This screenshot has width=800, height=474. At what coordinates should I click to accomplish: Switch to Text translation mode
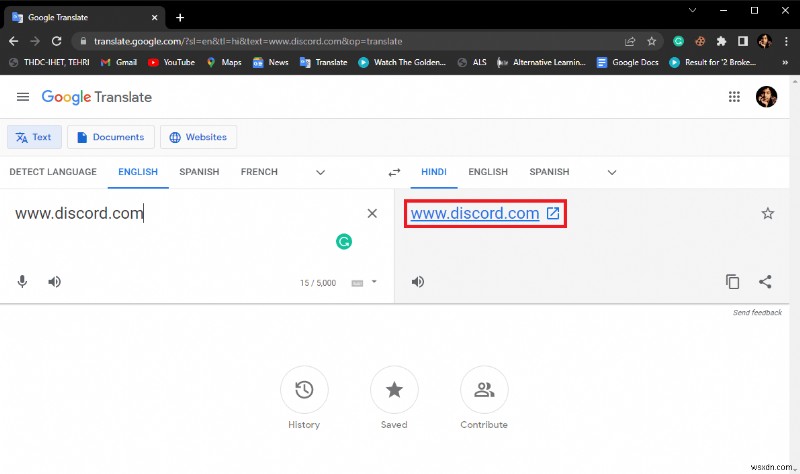pyautogui.click(x=34, y=137)
